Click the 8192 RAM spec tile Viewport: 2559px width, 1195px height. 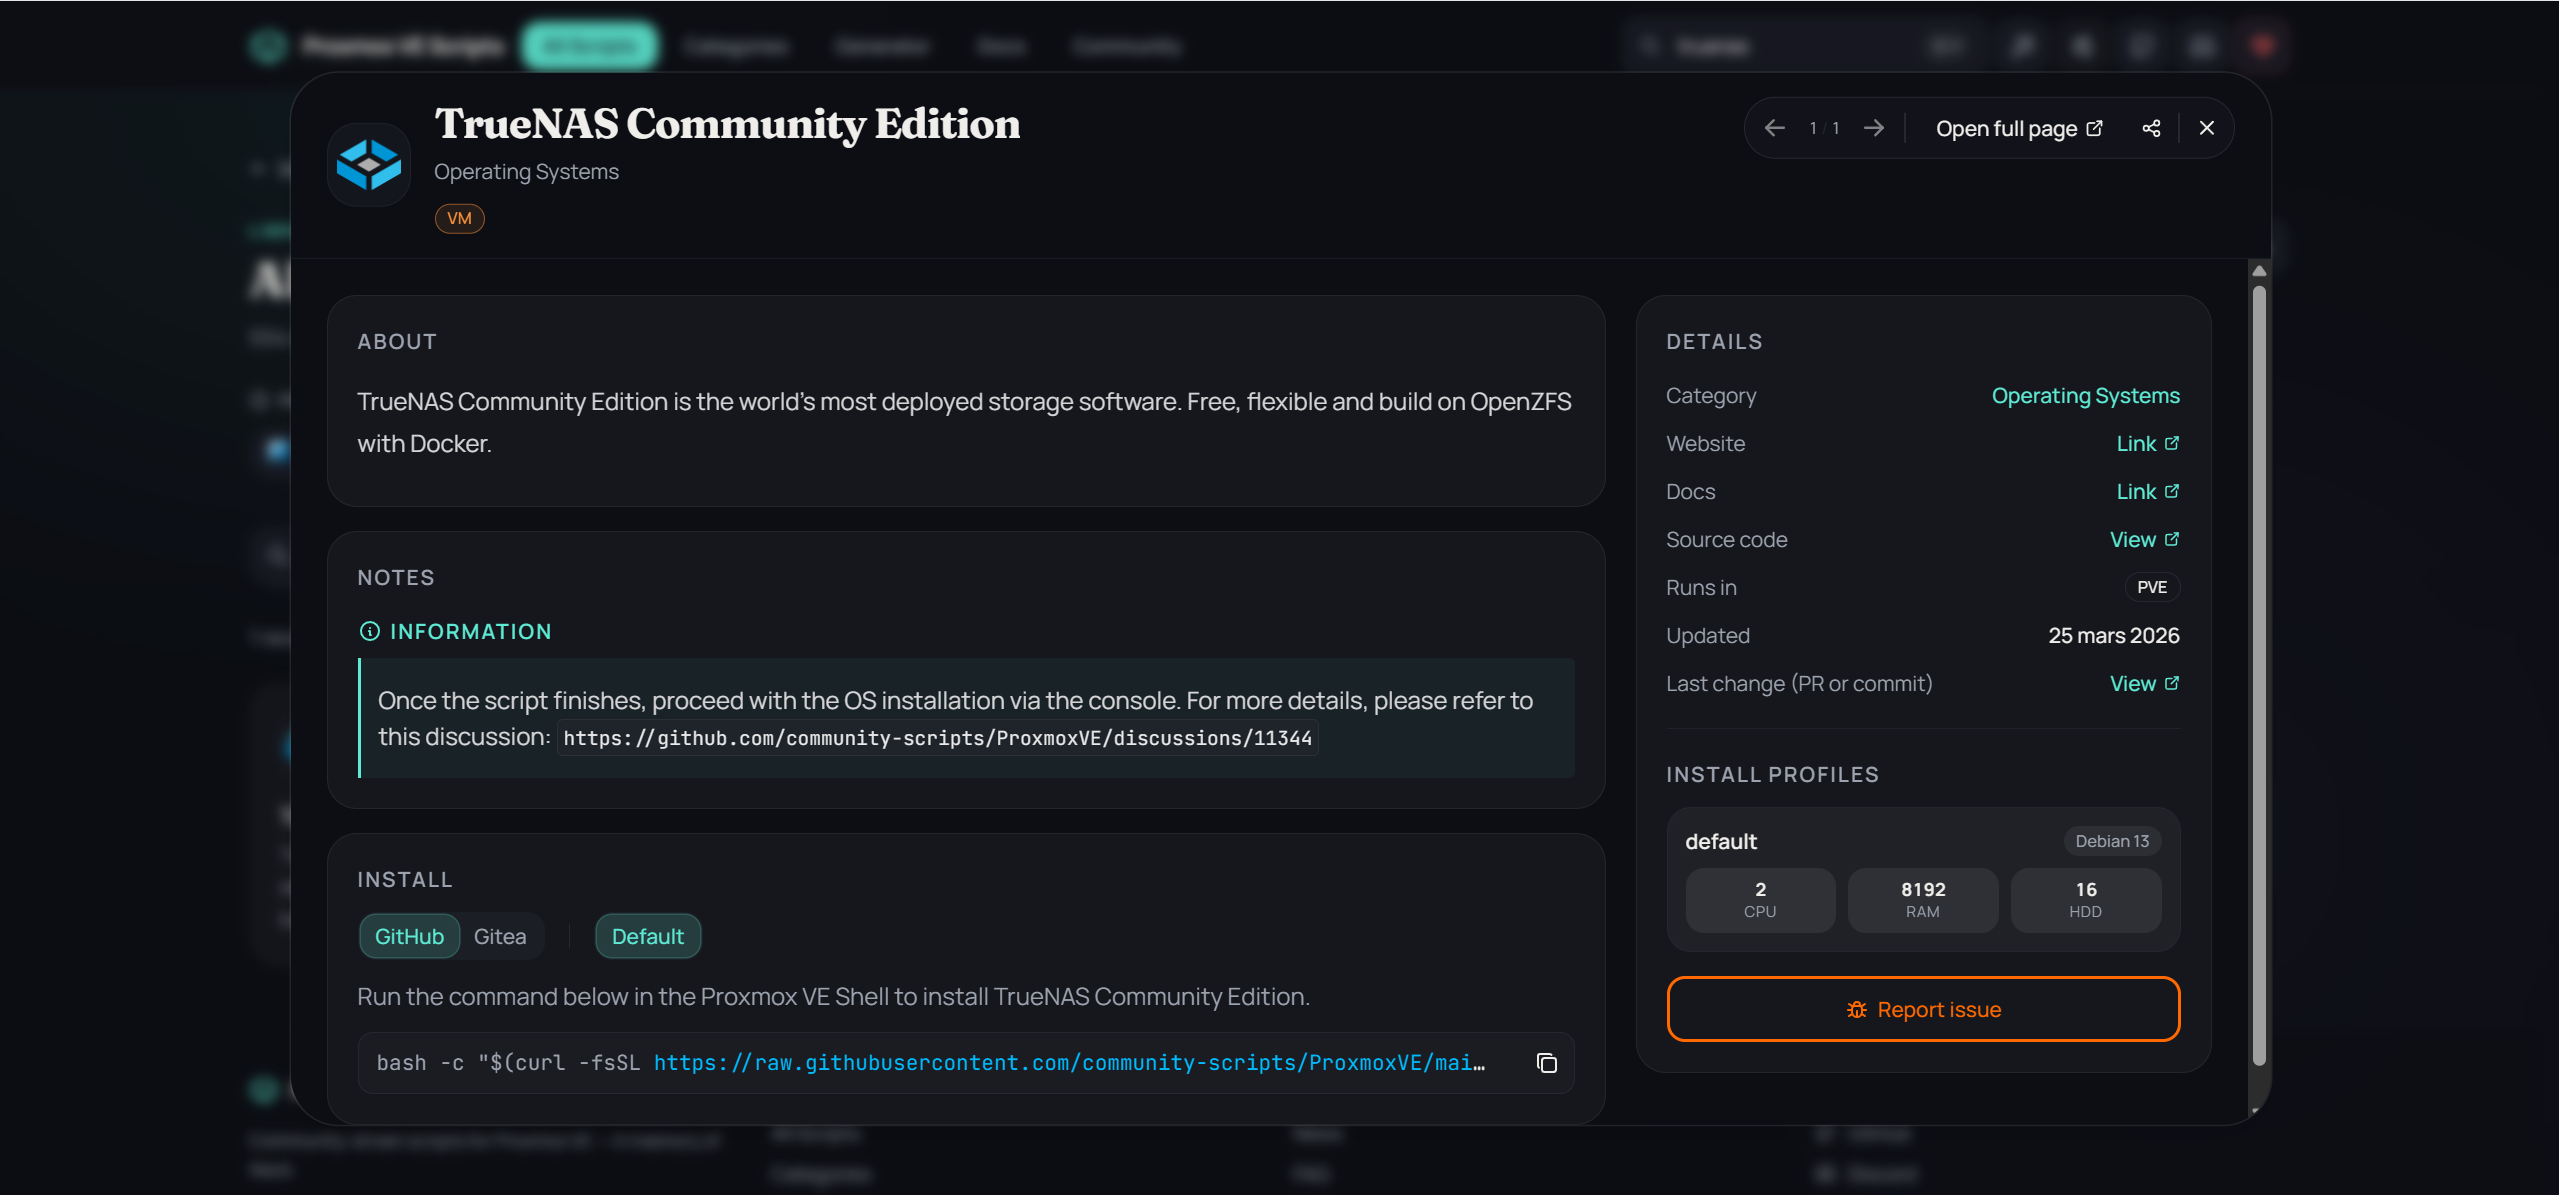(x=1923, y=900)
